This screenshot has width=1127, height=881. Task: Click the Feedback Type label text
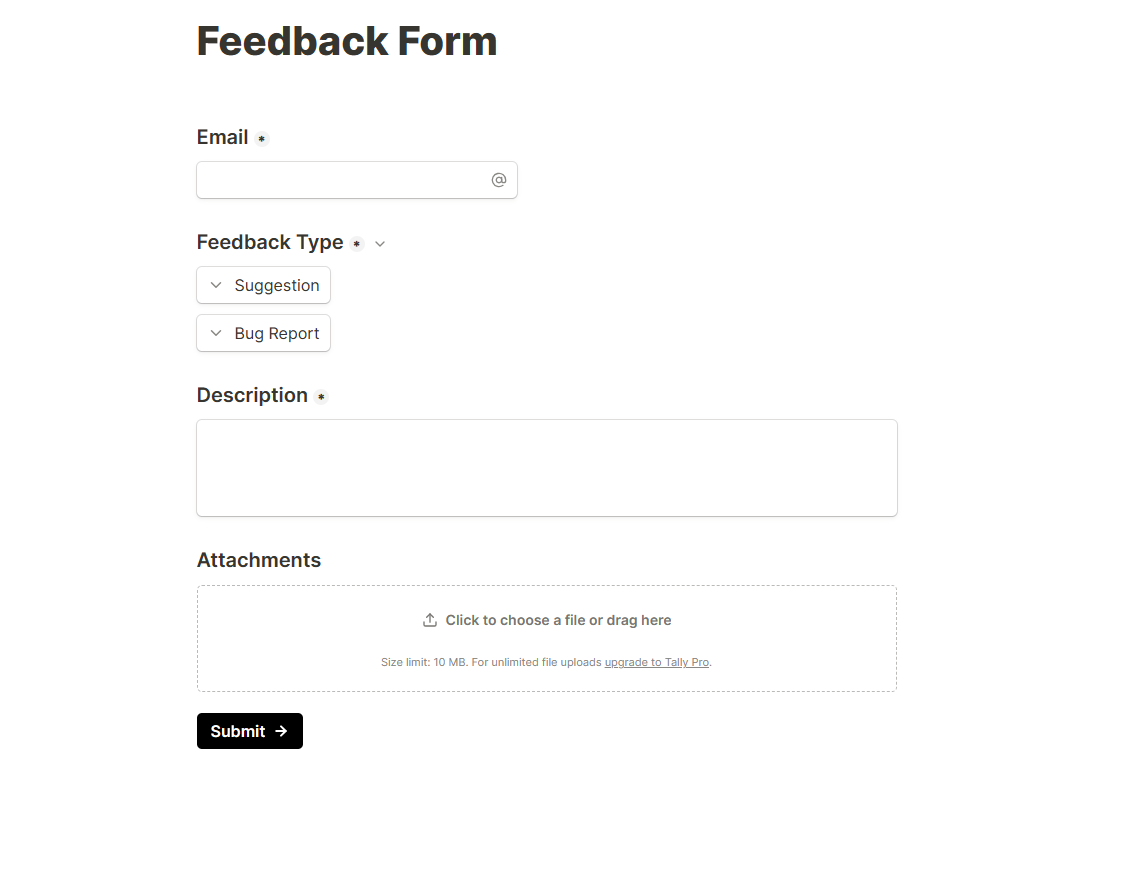pos(270,242)
